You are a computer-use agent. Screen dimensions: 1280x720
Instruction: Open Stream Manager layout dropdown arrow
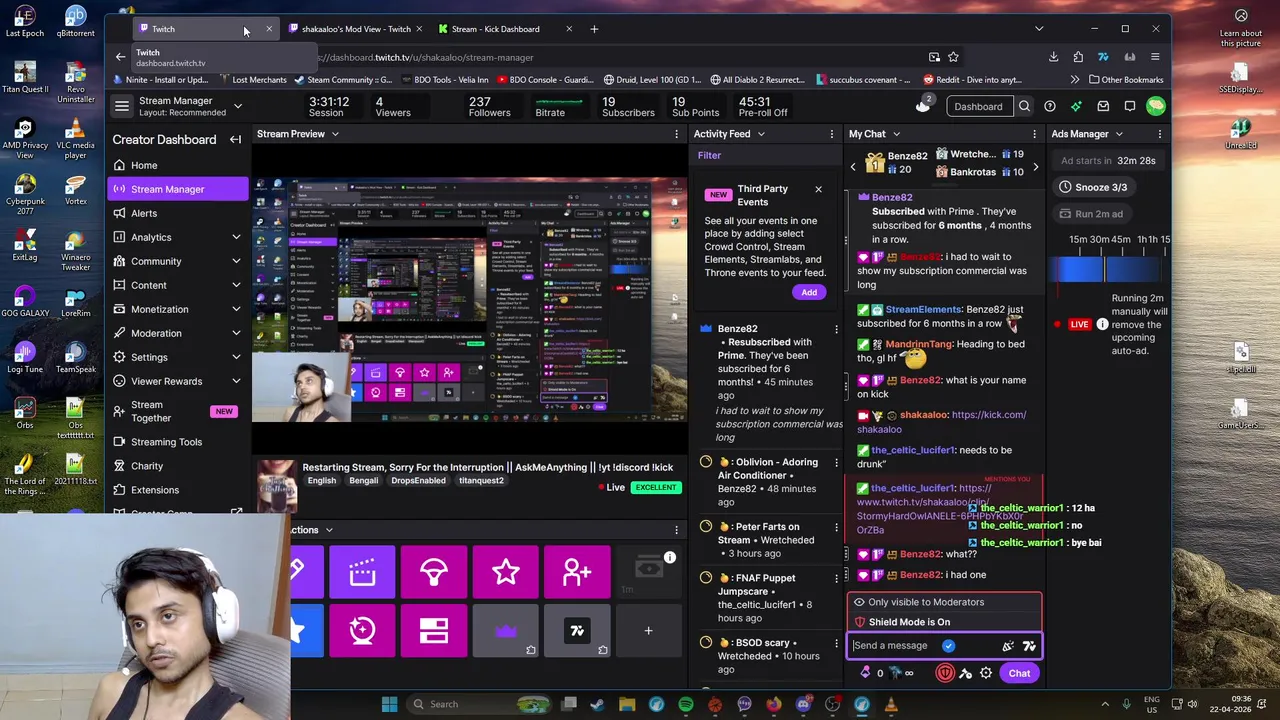[x=238, y=106]
